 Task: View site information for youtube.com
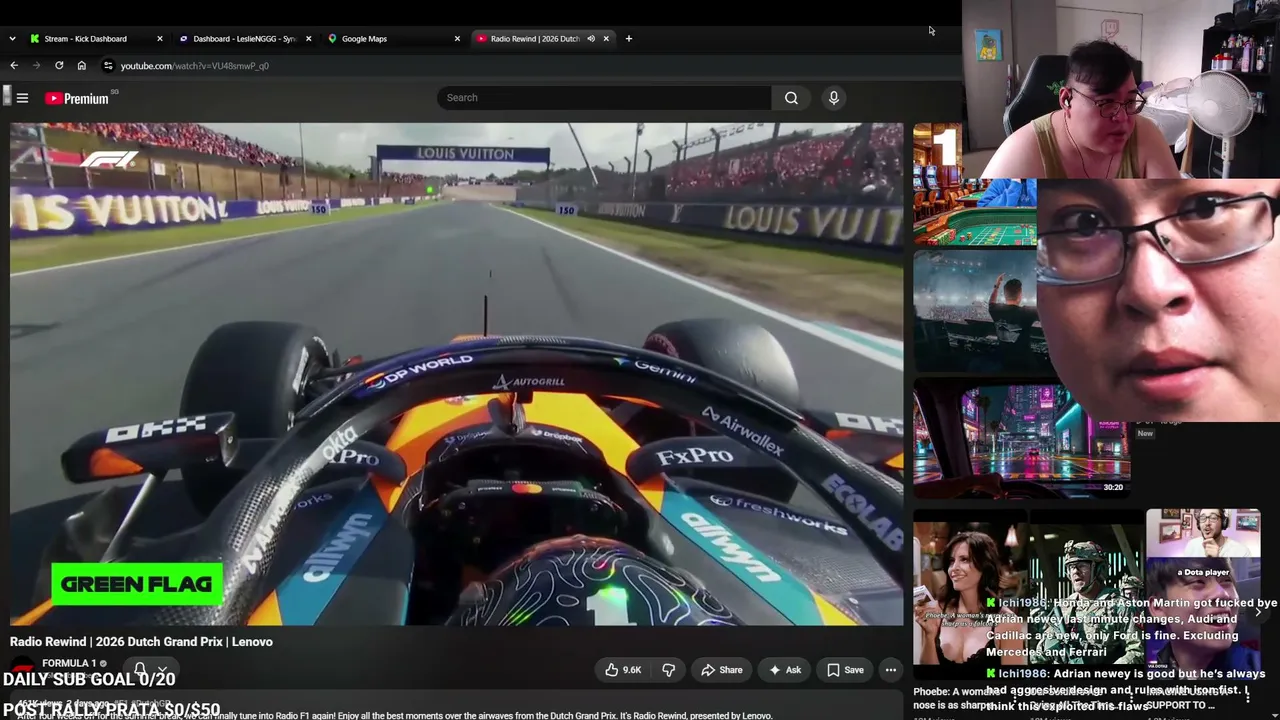(x=108, y=66)
